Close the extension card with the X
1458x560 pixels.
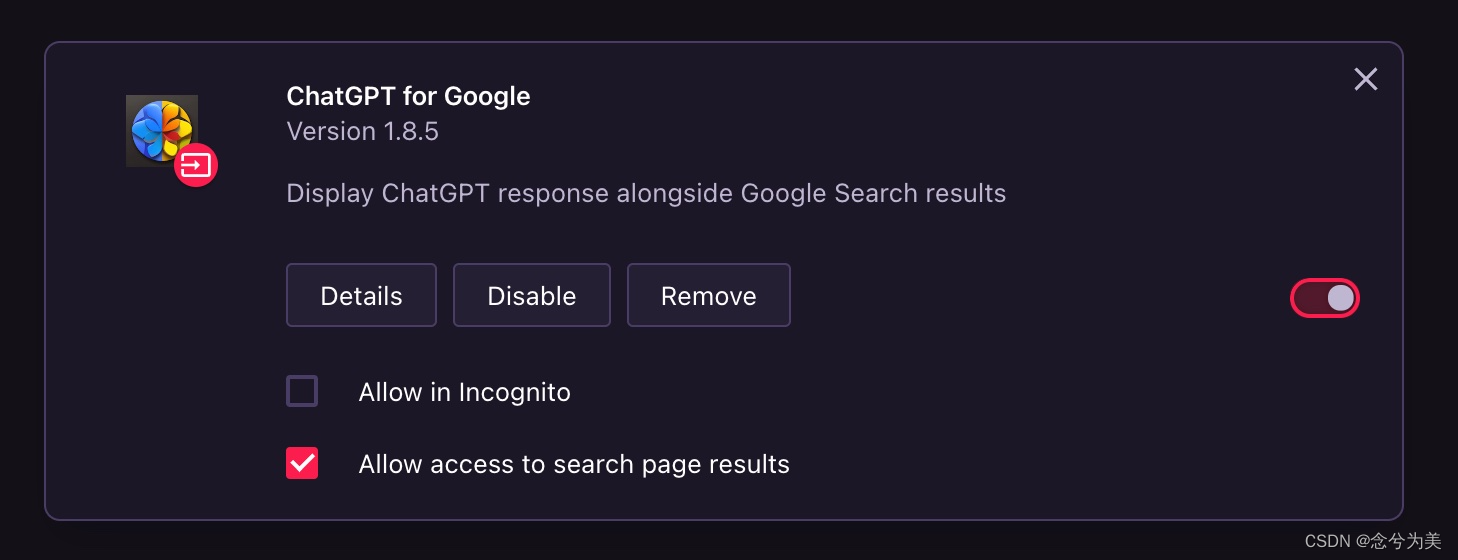(x=1366, y=79)
